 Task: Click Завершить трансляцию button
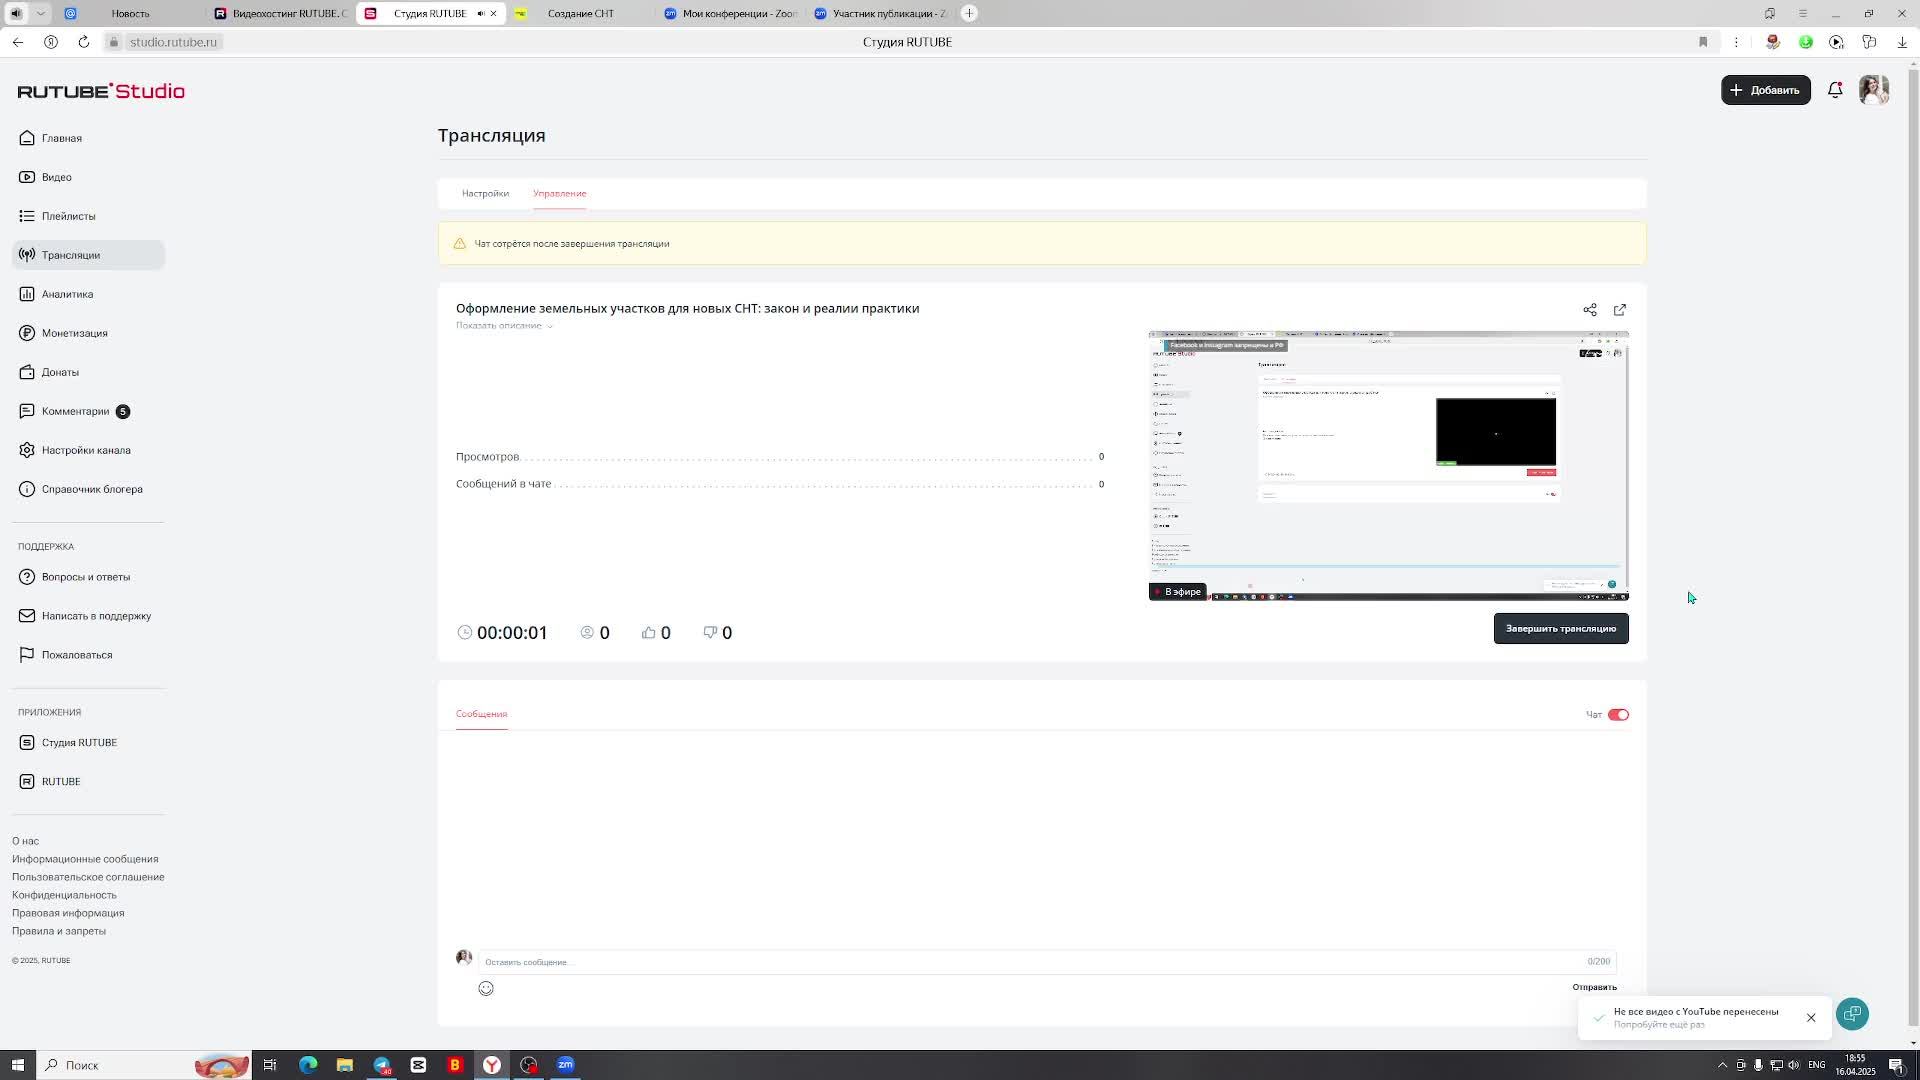coord(1560,629)
